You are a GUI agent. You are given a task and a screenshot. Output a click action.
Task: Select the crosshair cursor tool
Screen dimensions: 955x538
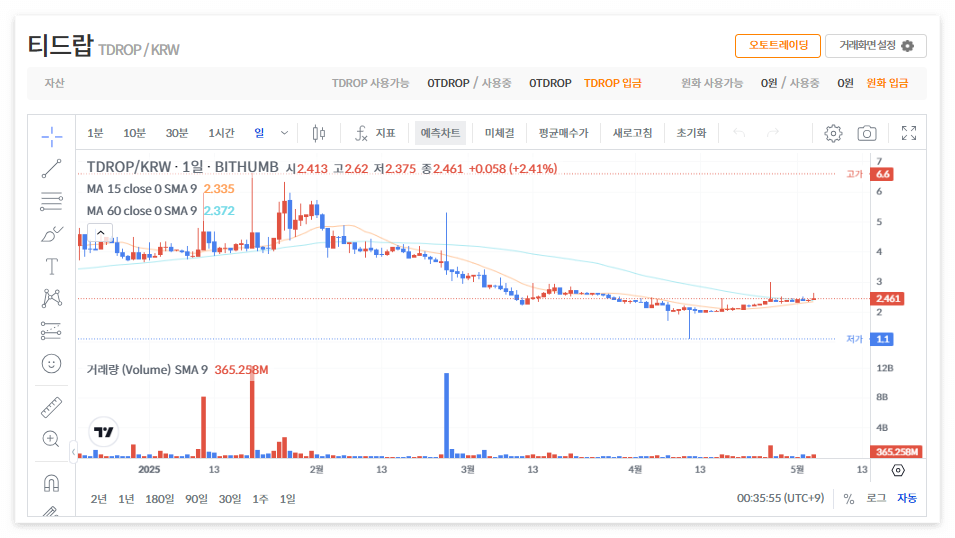52,136
